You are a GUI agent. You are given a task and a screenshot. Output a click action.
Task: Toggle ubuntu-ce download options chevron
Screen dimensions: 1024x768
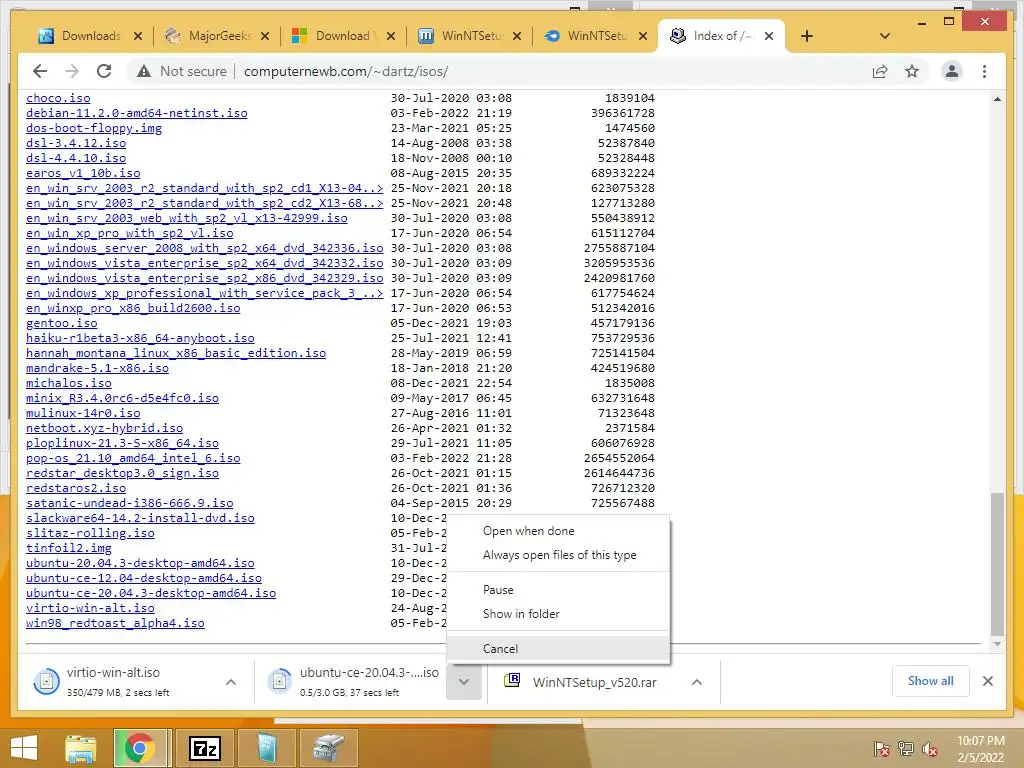464,682
